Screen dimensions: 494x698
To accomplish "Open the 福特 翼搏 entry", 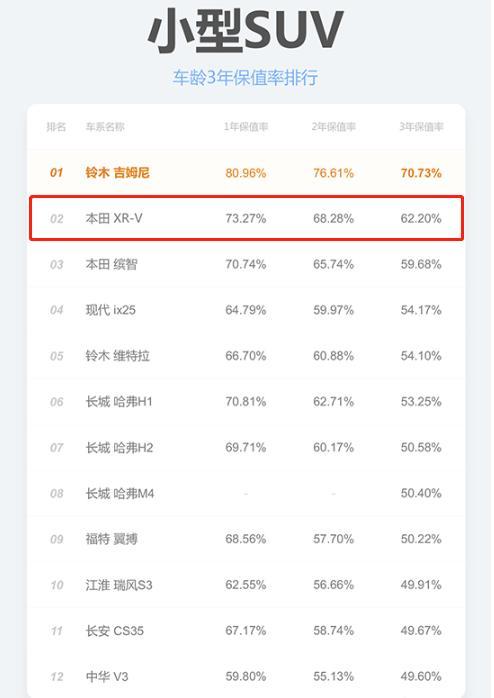I will click(111, 539).
